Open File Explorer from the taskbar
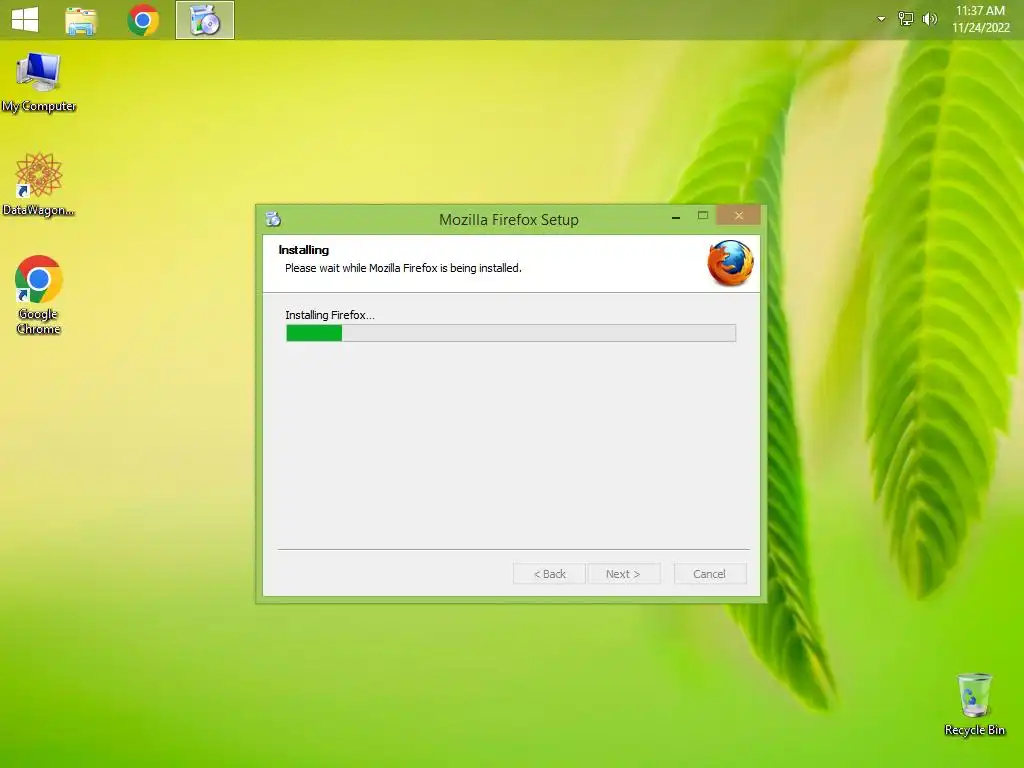 click(81, 20)
